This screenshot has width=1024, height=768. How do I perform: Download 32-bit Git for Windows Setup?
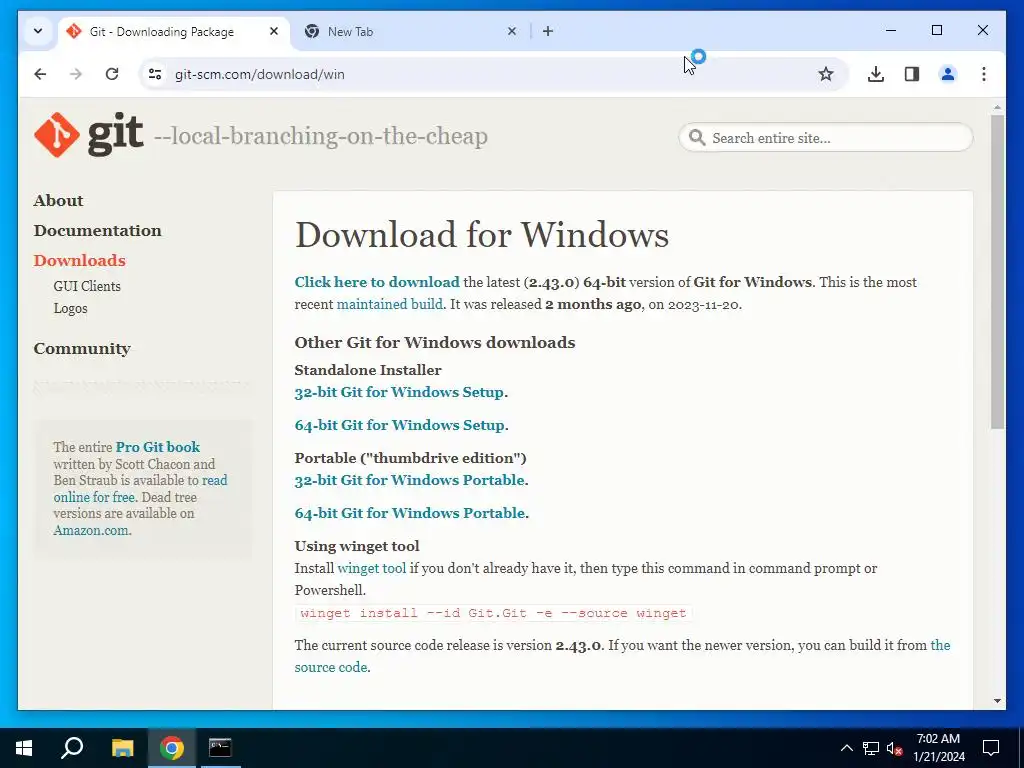point(399,392)
